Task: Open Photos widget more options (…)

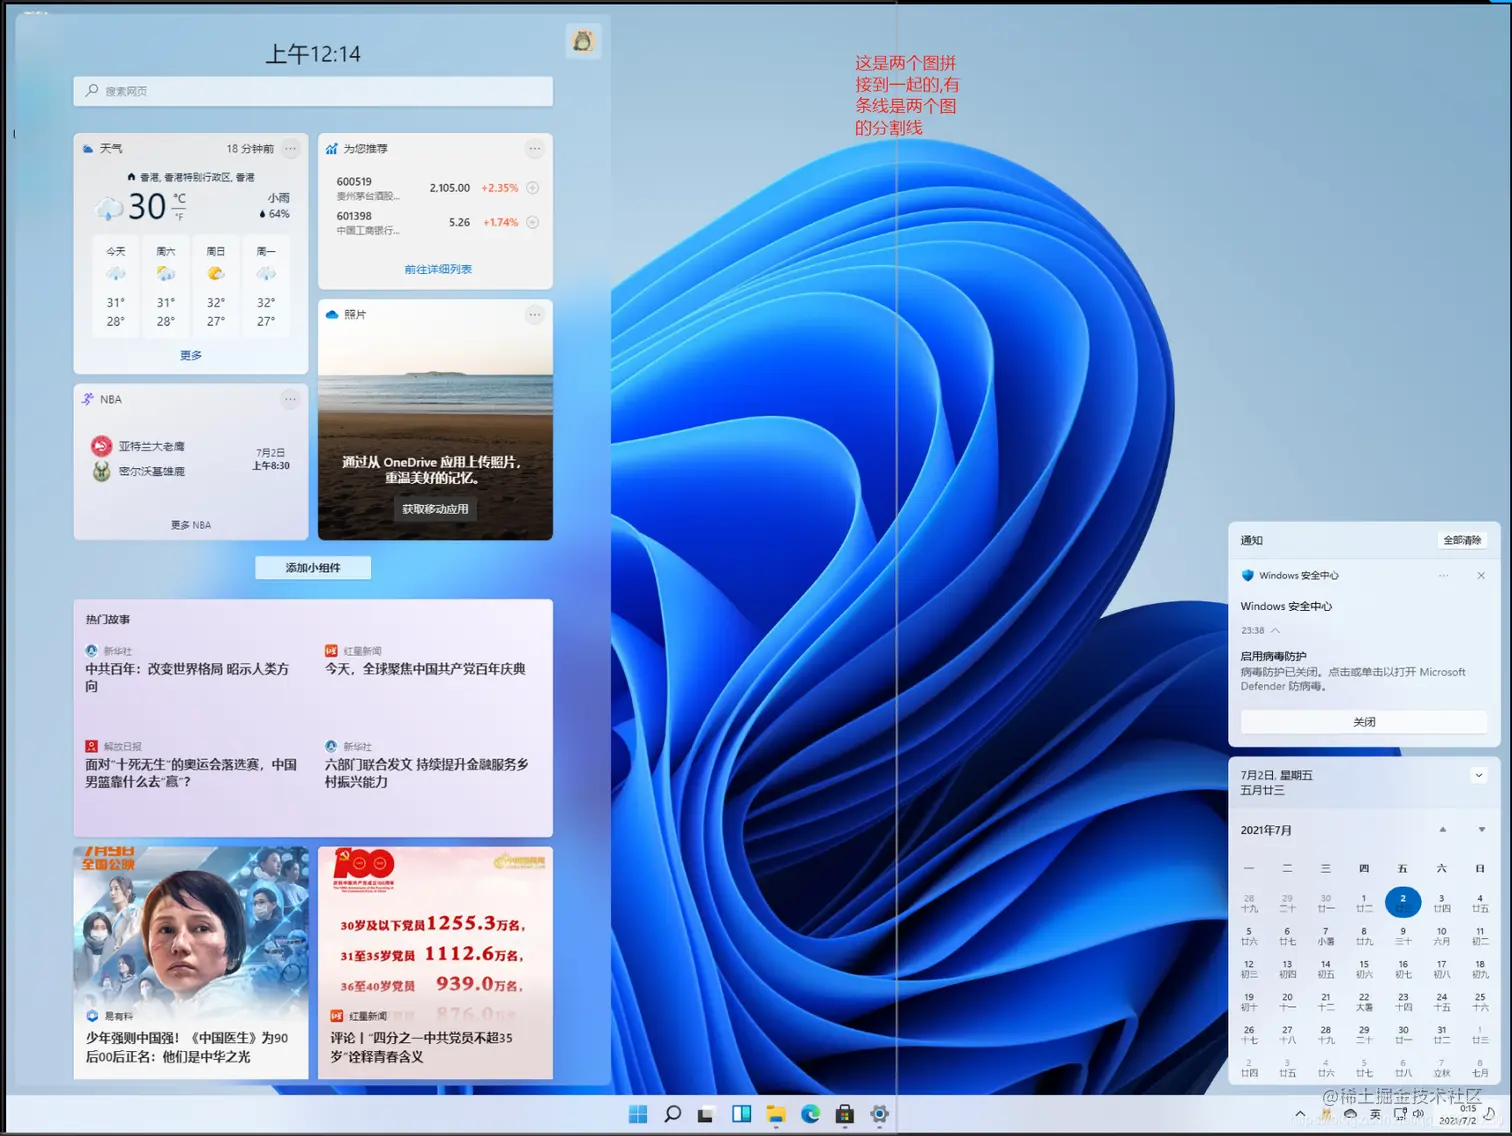Action: point(535,315)
